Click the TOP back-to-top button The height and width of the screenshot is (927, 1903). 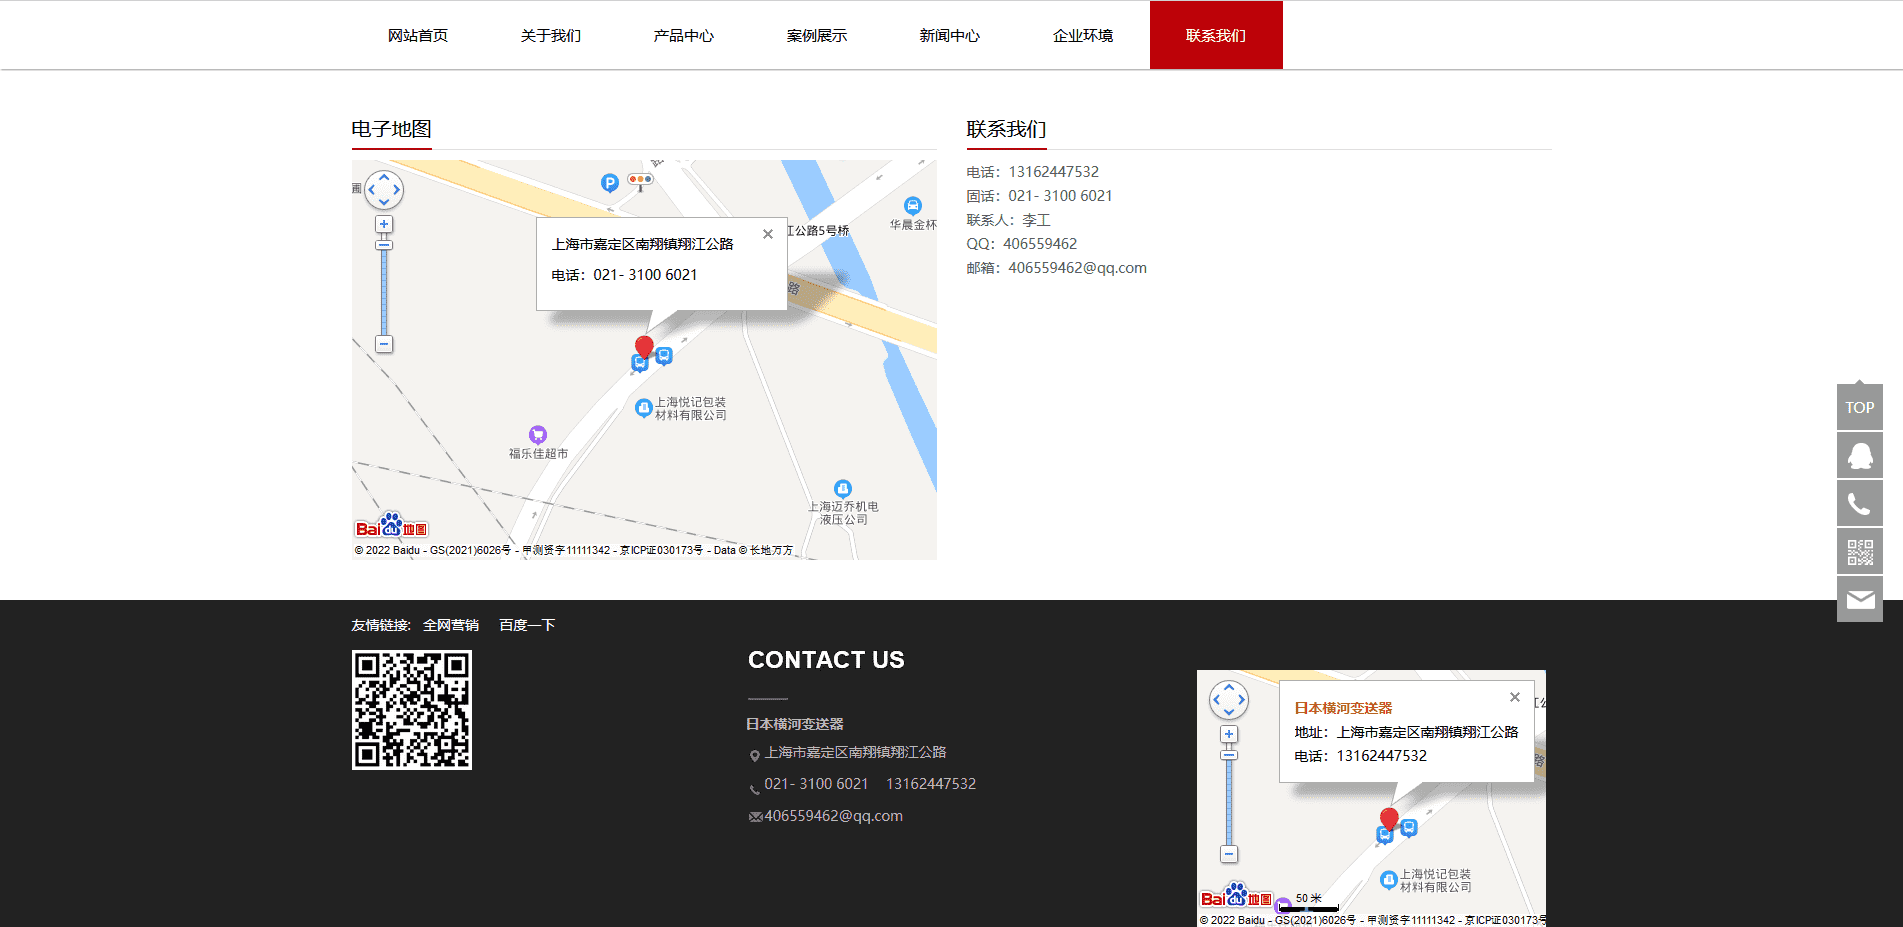pyautogui.click(x=1859, y=407)
